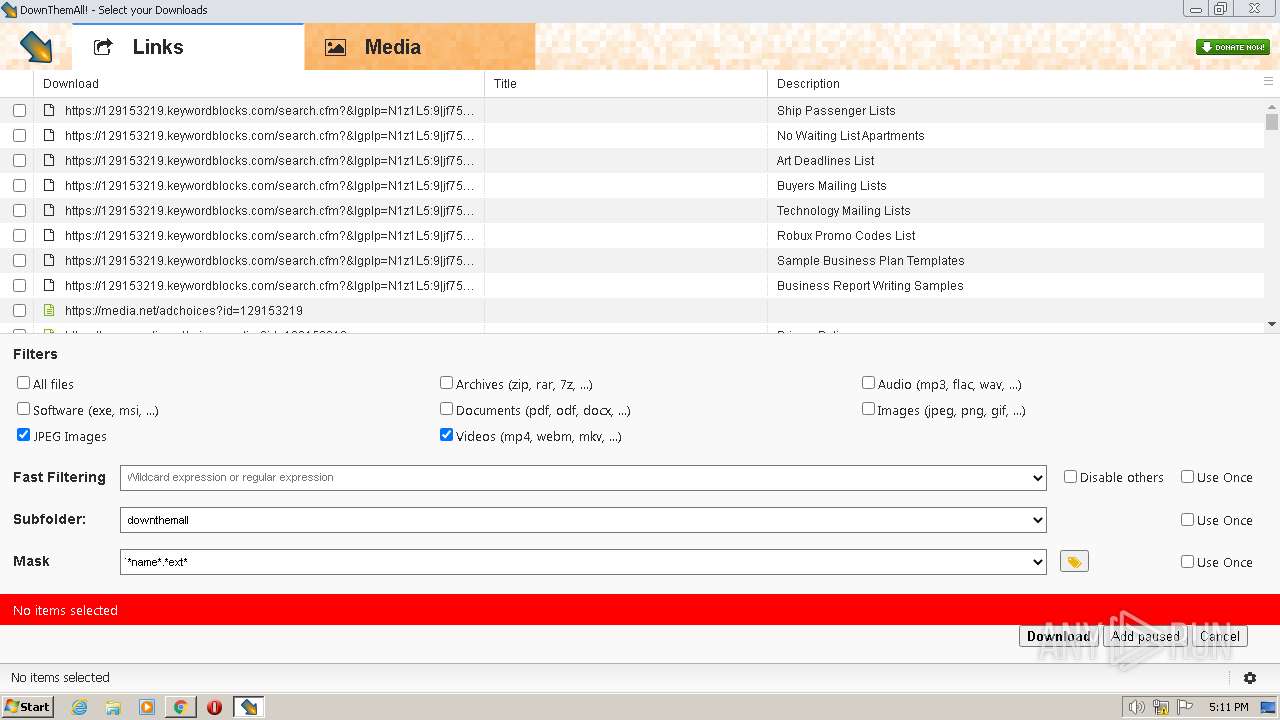This screenshot has width=1280, height=720.
Task: Tick Use Once for Subfolder
Action: pyautogui.click(x=1187, y=520)
